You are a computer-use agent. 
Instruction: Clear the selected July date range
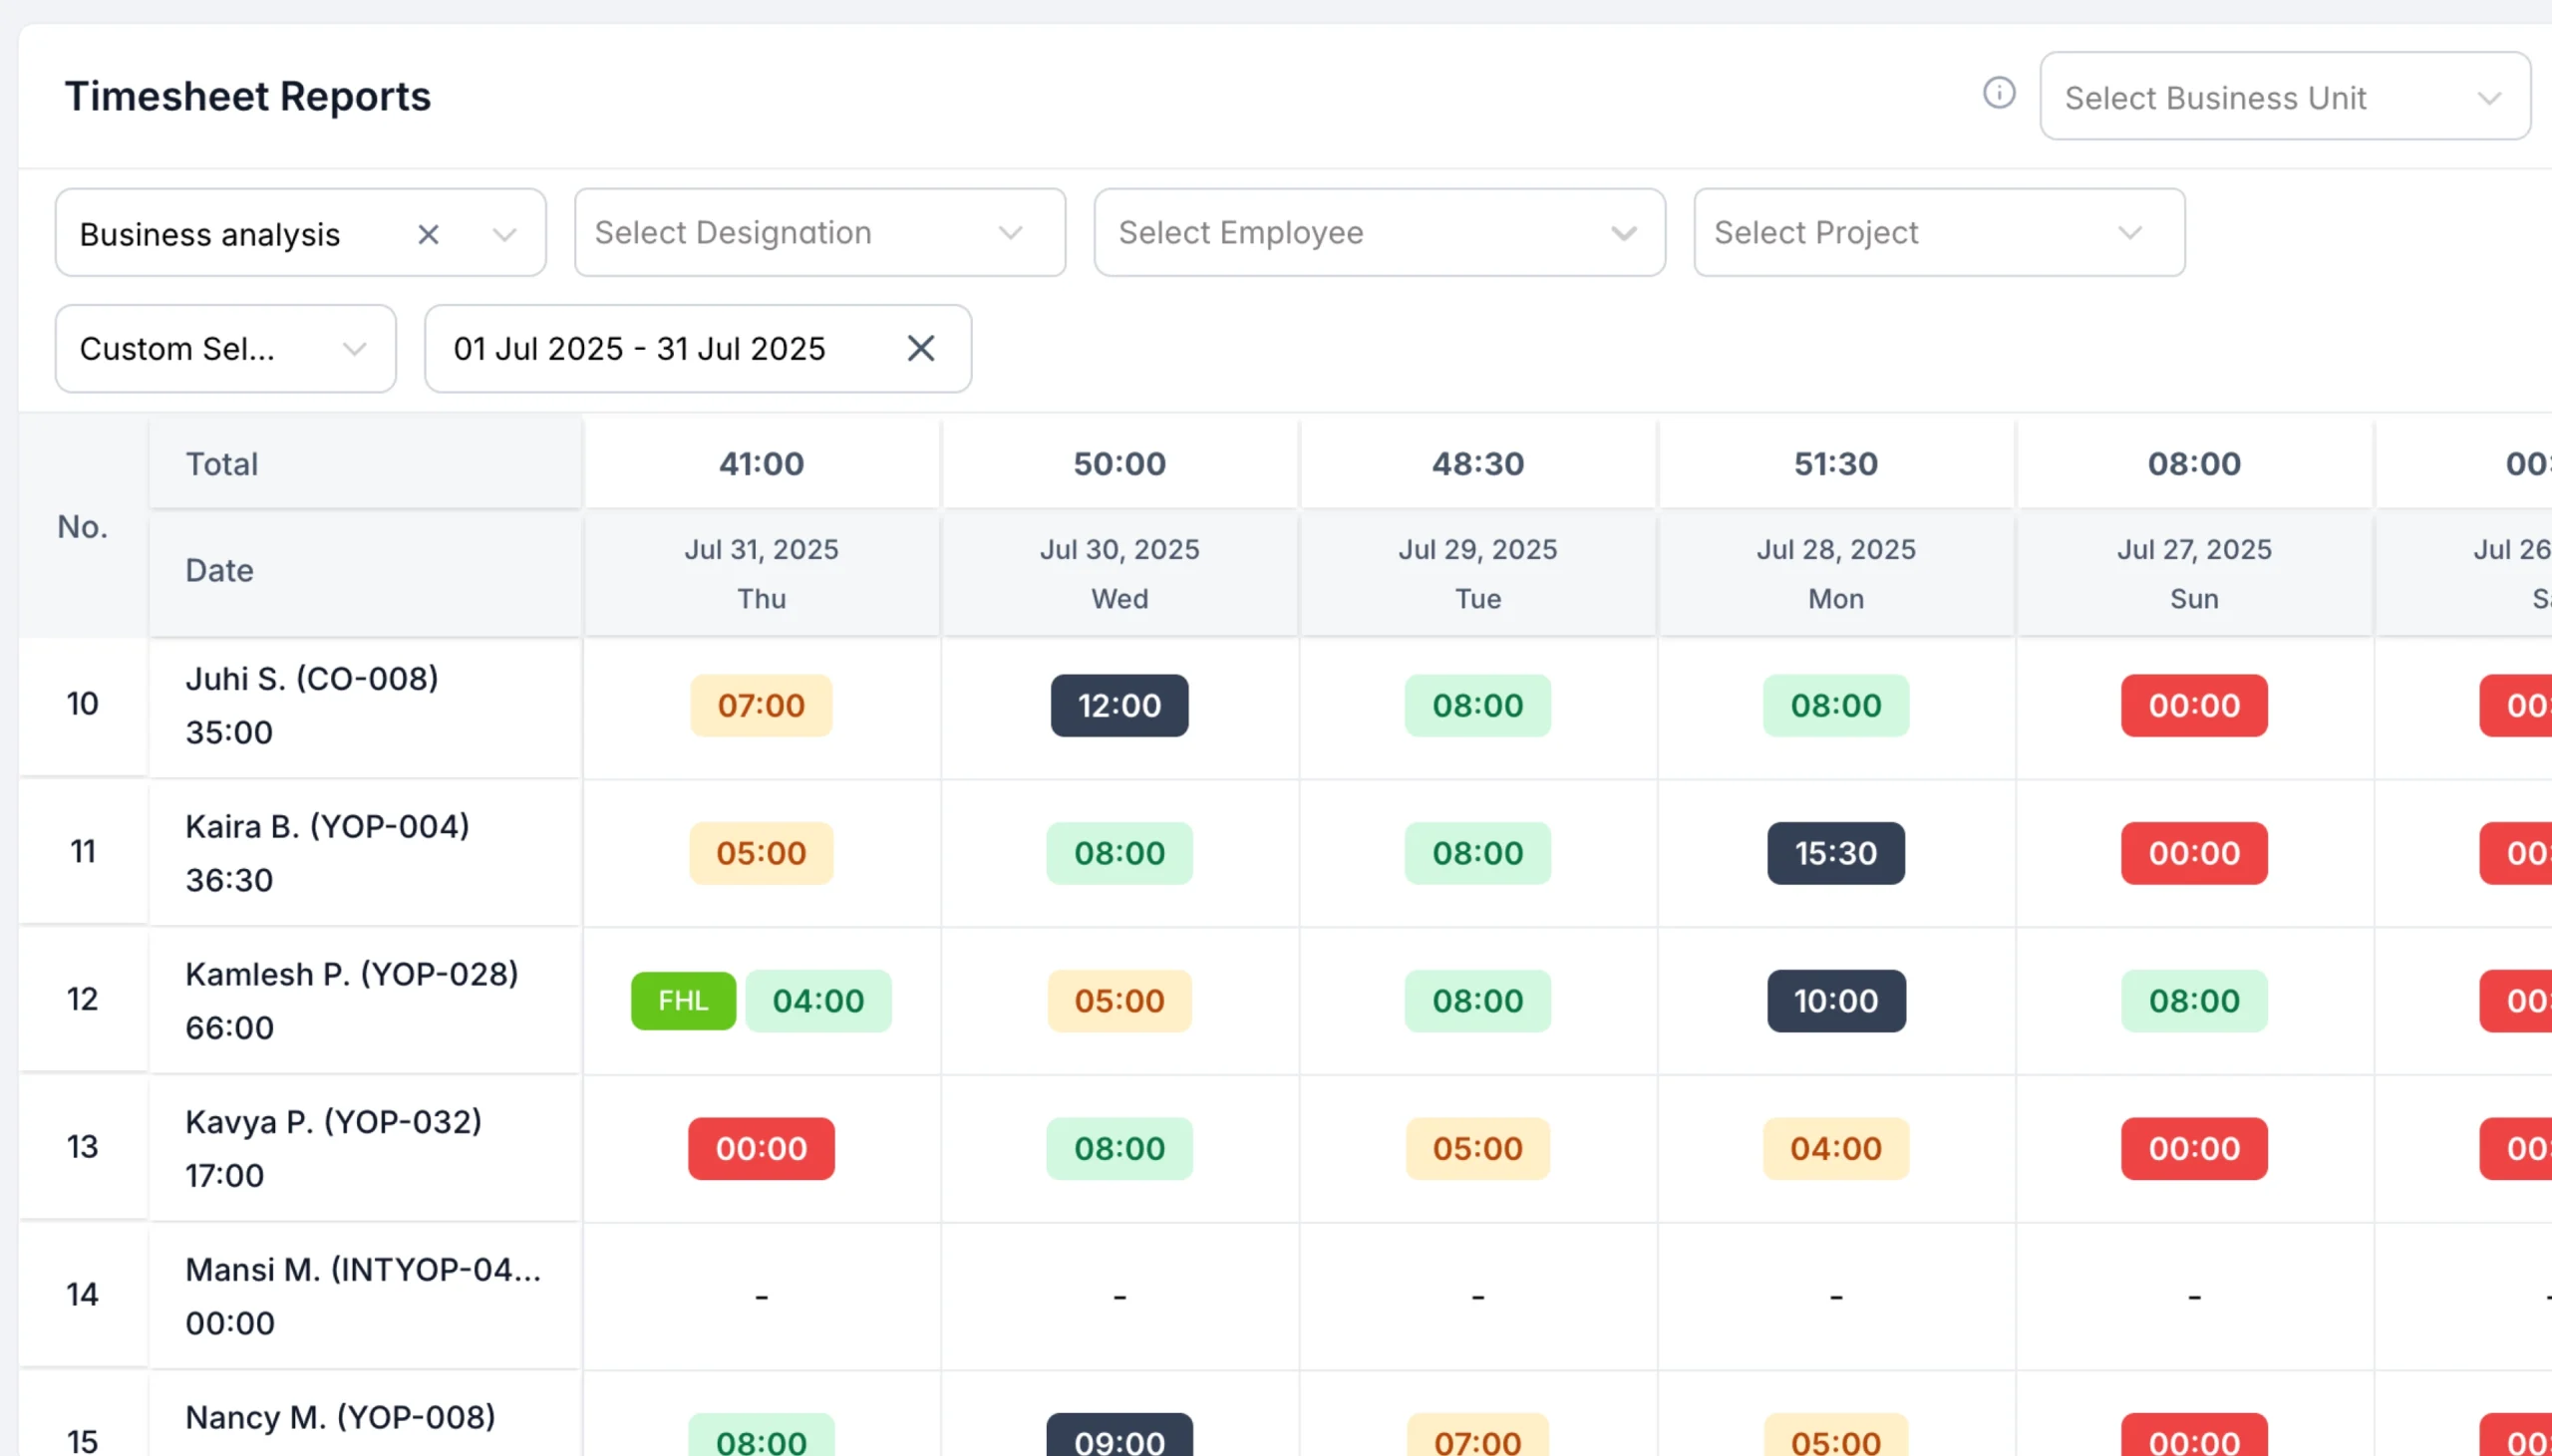coord(920,348)
